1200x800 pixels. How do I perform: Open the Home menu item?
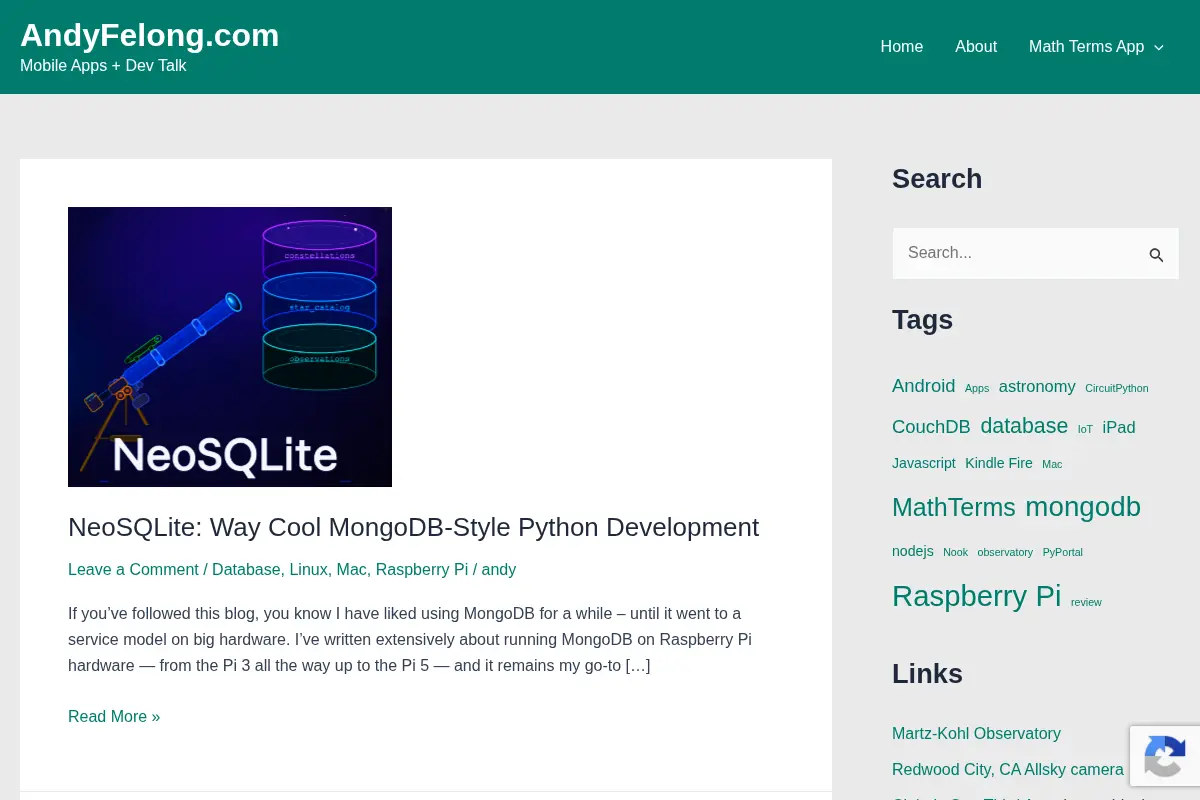(x=901, y=47)
